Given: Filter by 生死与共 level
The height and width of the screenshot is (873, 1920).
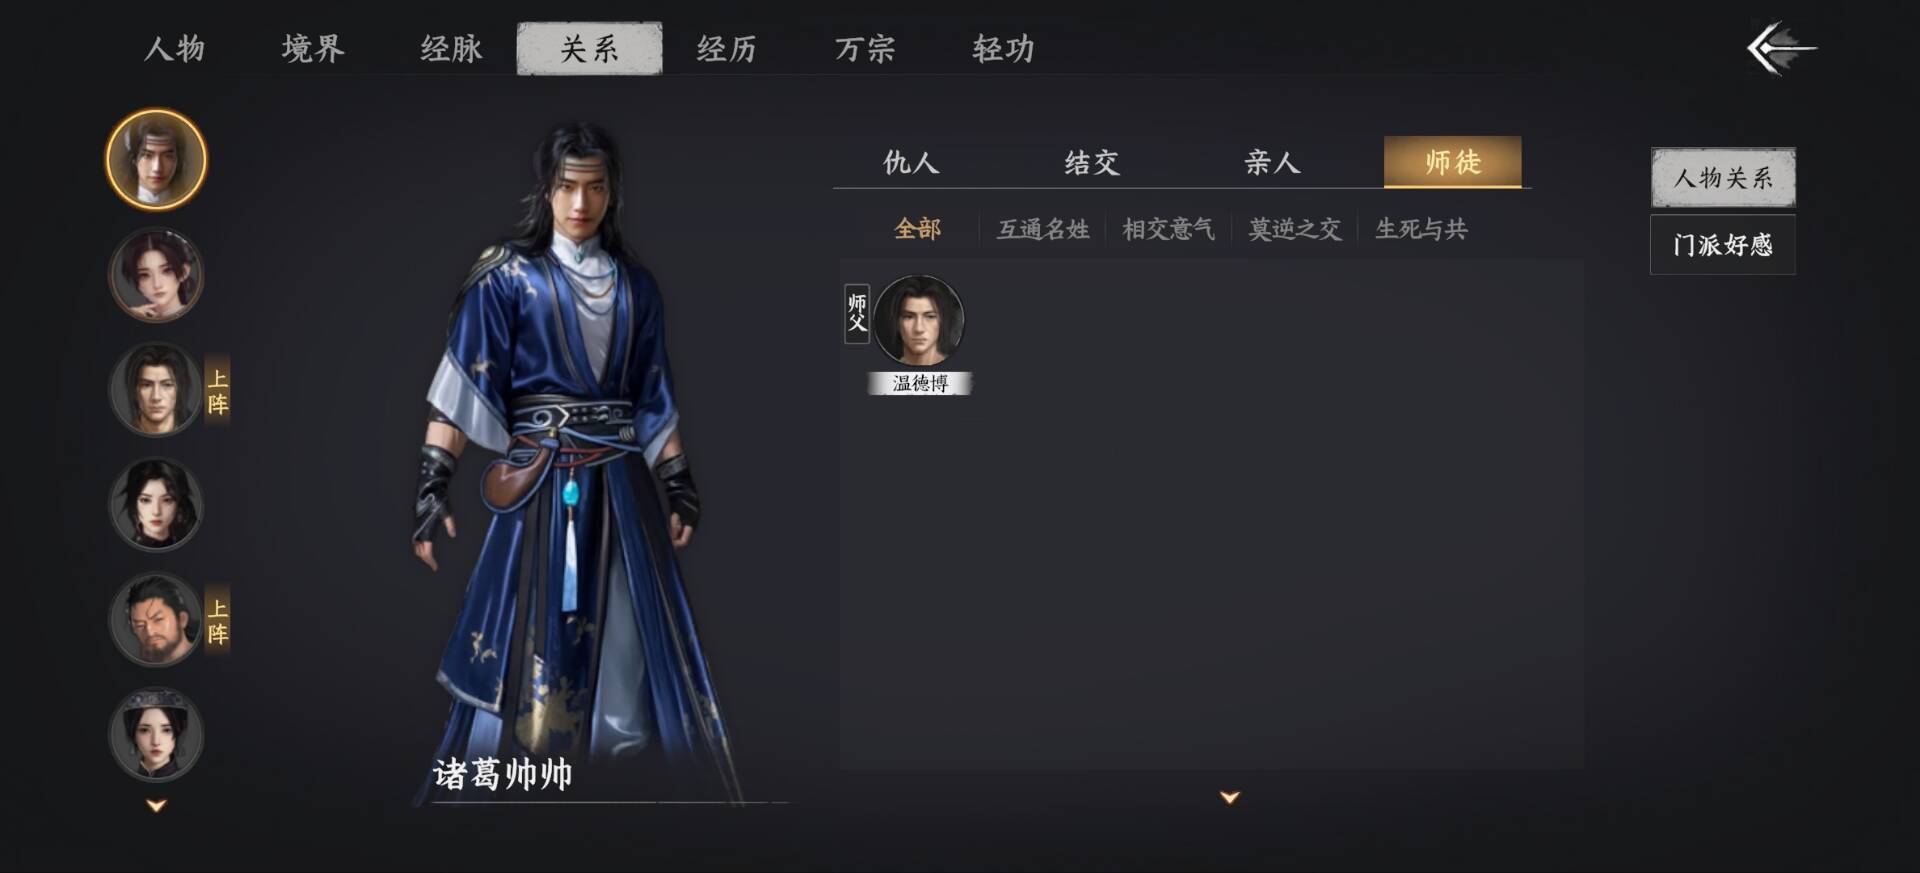Looking at the screenshot, I should coord(1421,229).
